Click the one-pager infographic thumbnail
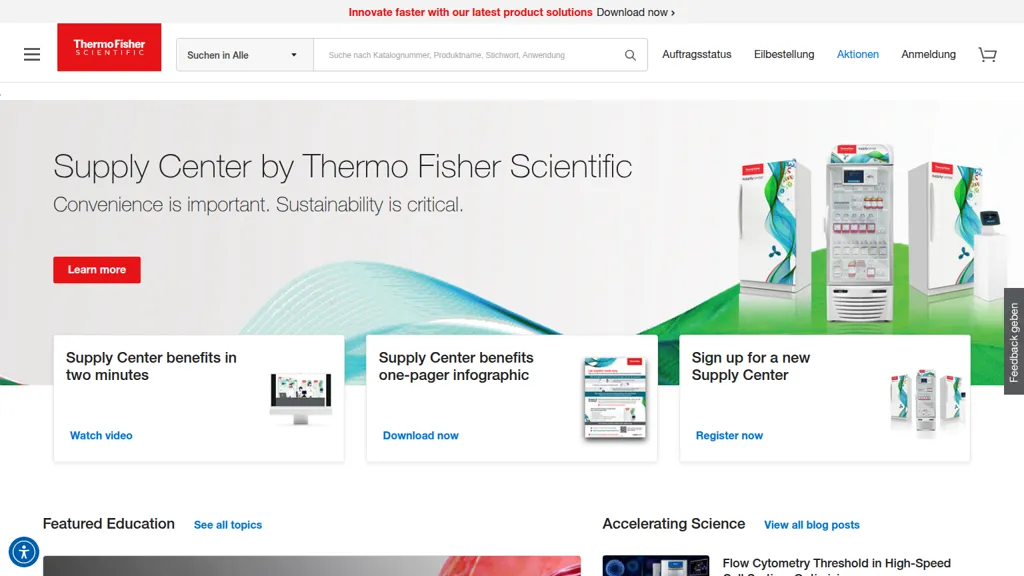 point(615,398)
